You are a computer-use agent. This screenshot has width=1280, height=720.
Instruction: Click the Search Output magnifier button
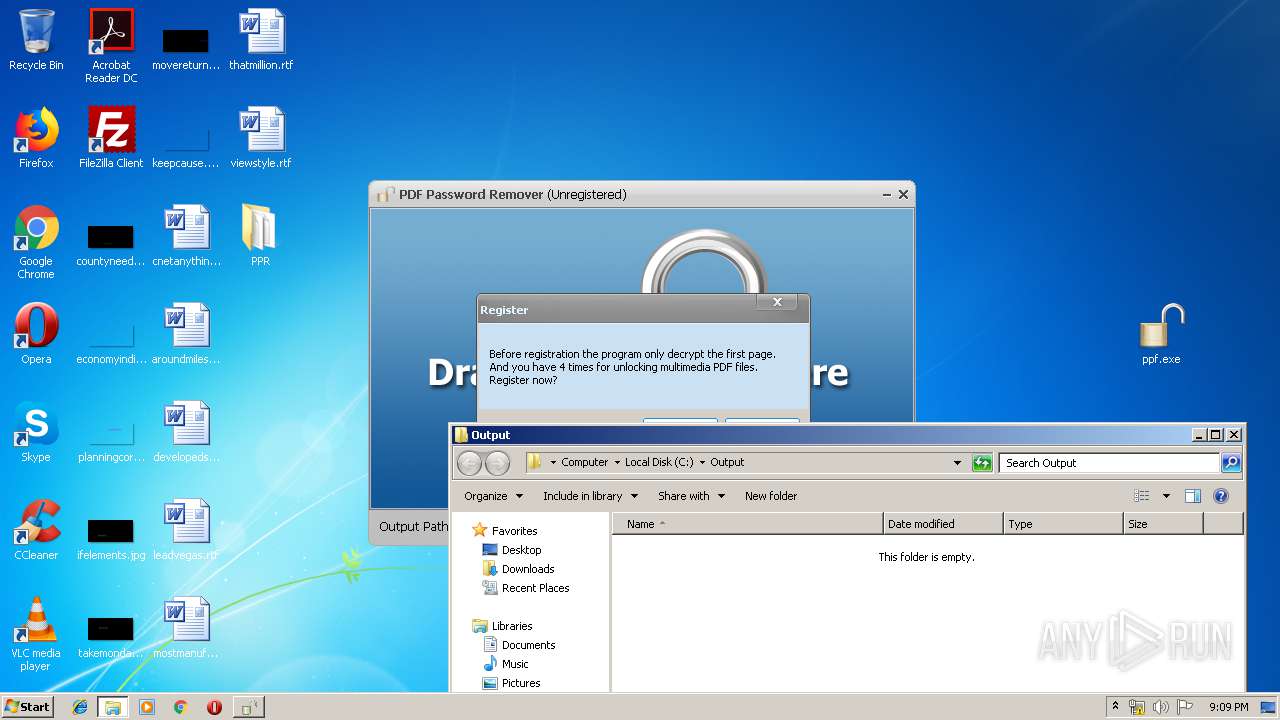[x=1231, y=463]
